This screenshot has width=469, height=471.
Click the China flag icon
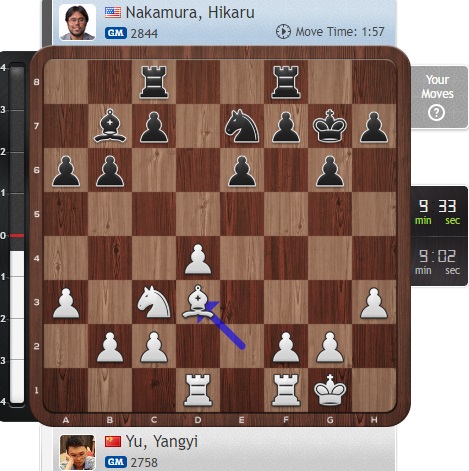coord(113,441)
